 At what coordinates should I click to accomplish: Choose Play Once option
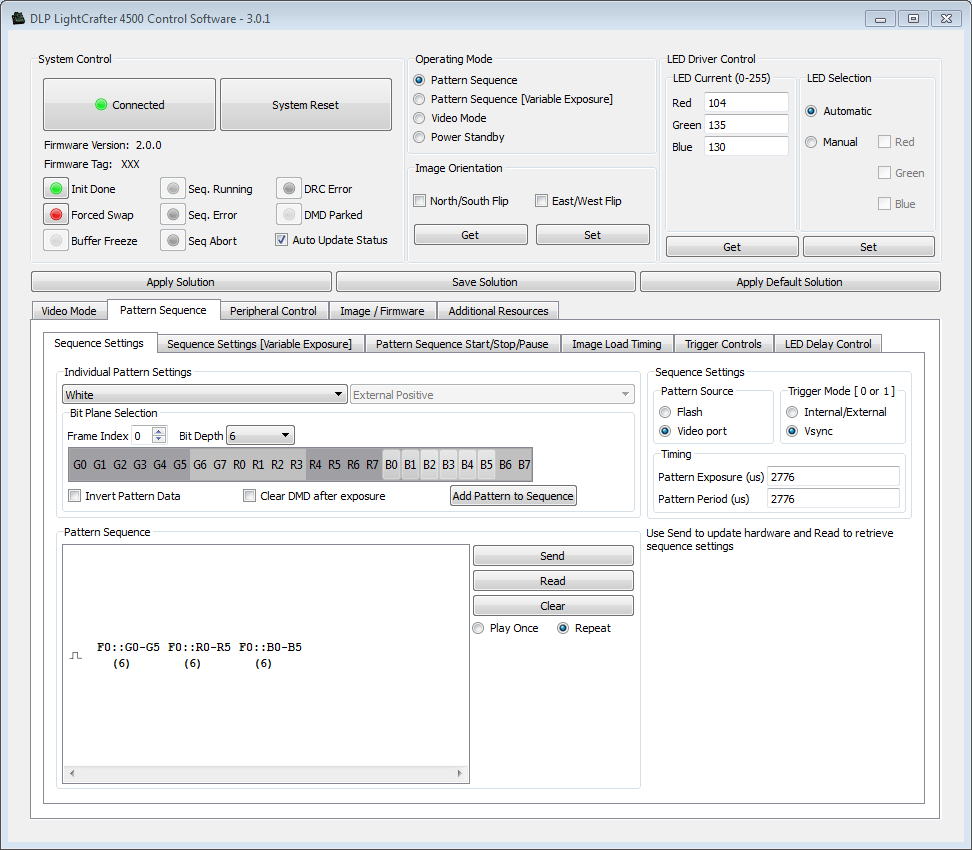click(478, 628)
